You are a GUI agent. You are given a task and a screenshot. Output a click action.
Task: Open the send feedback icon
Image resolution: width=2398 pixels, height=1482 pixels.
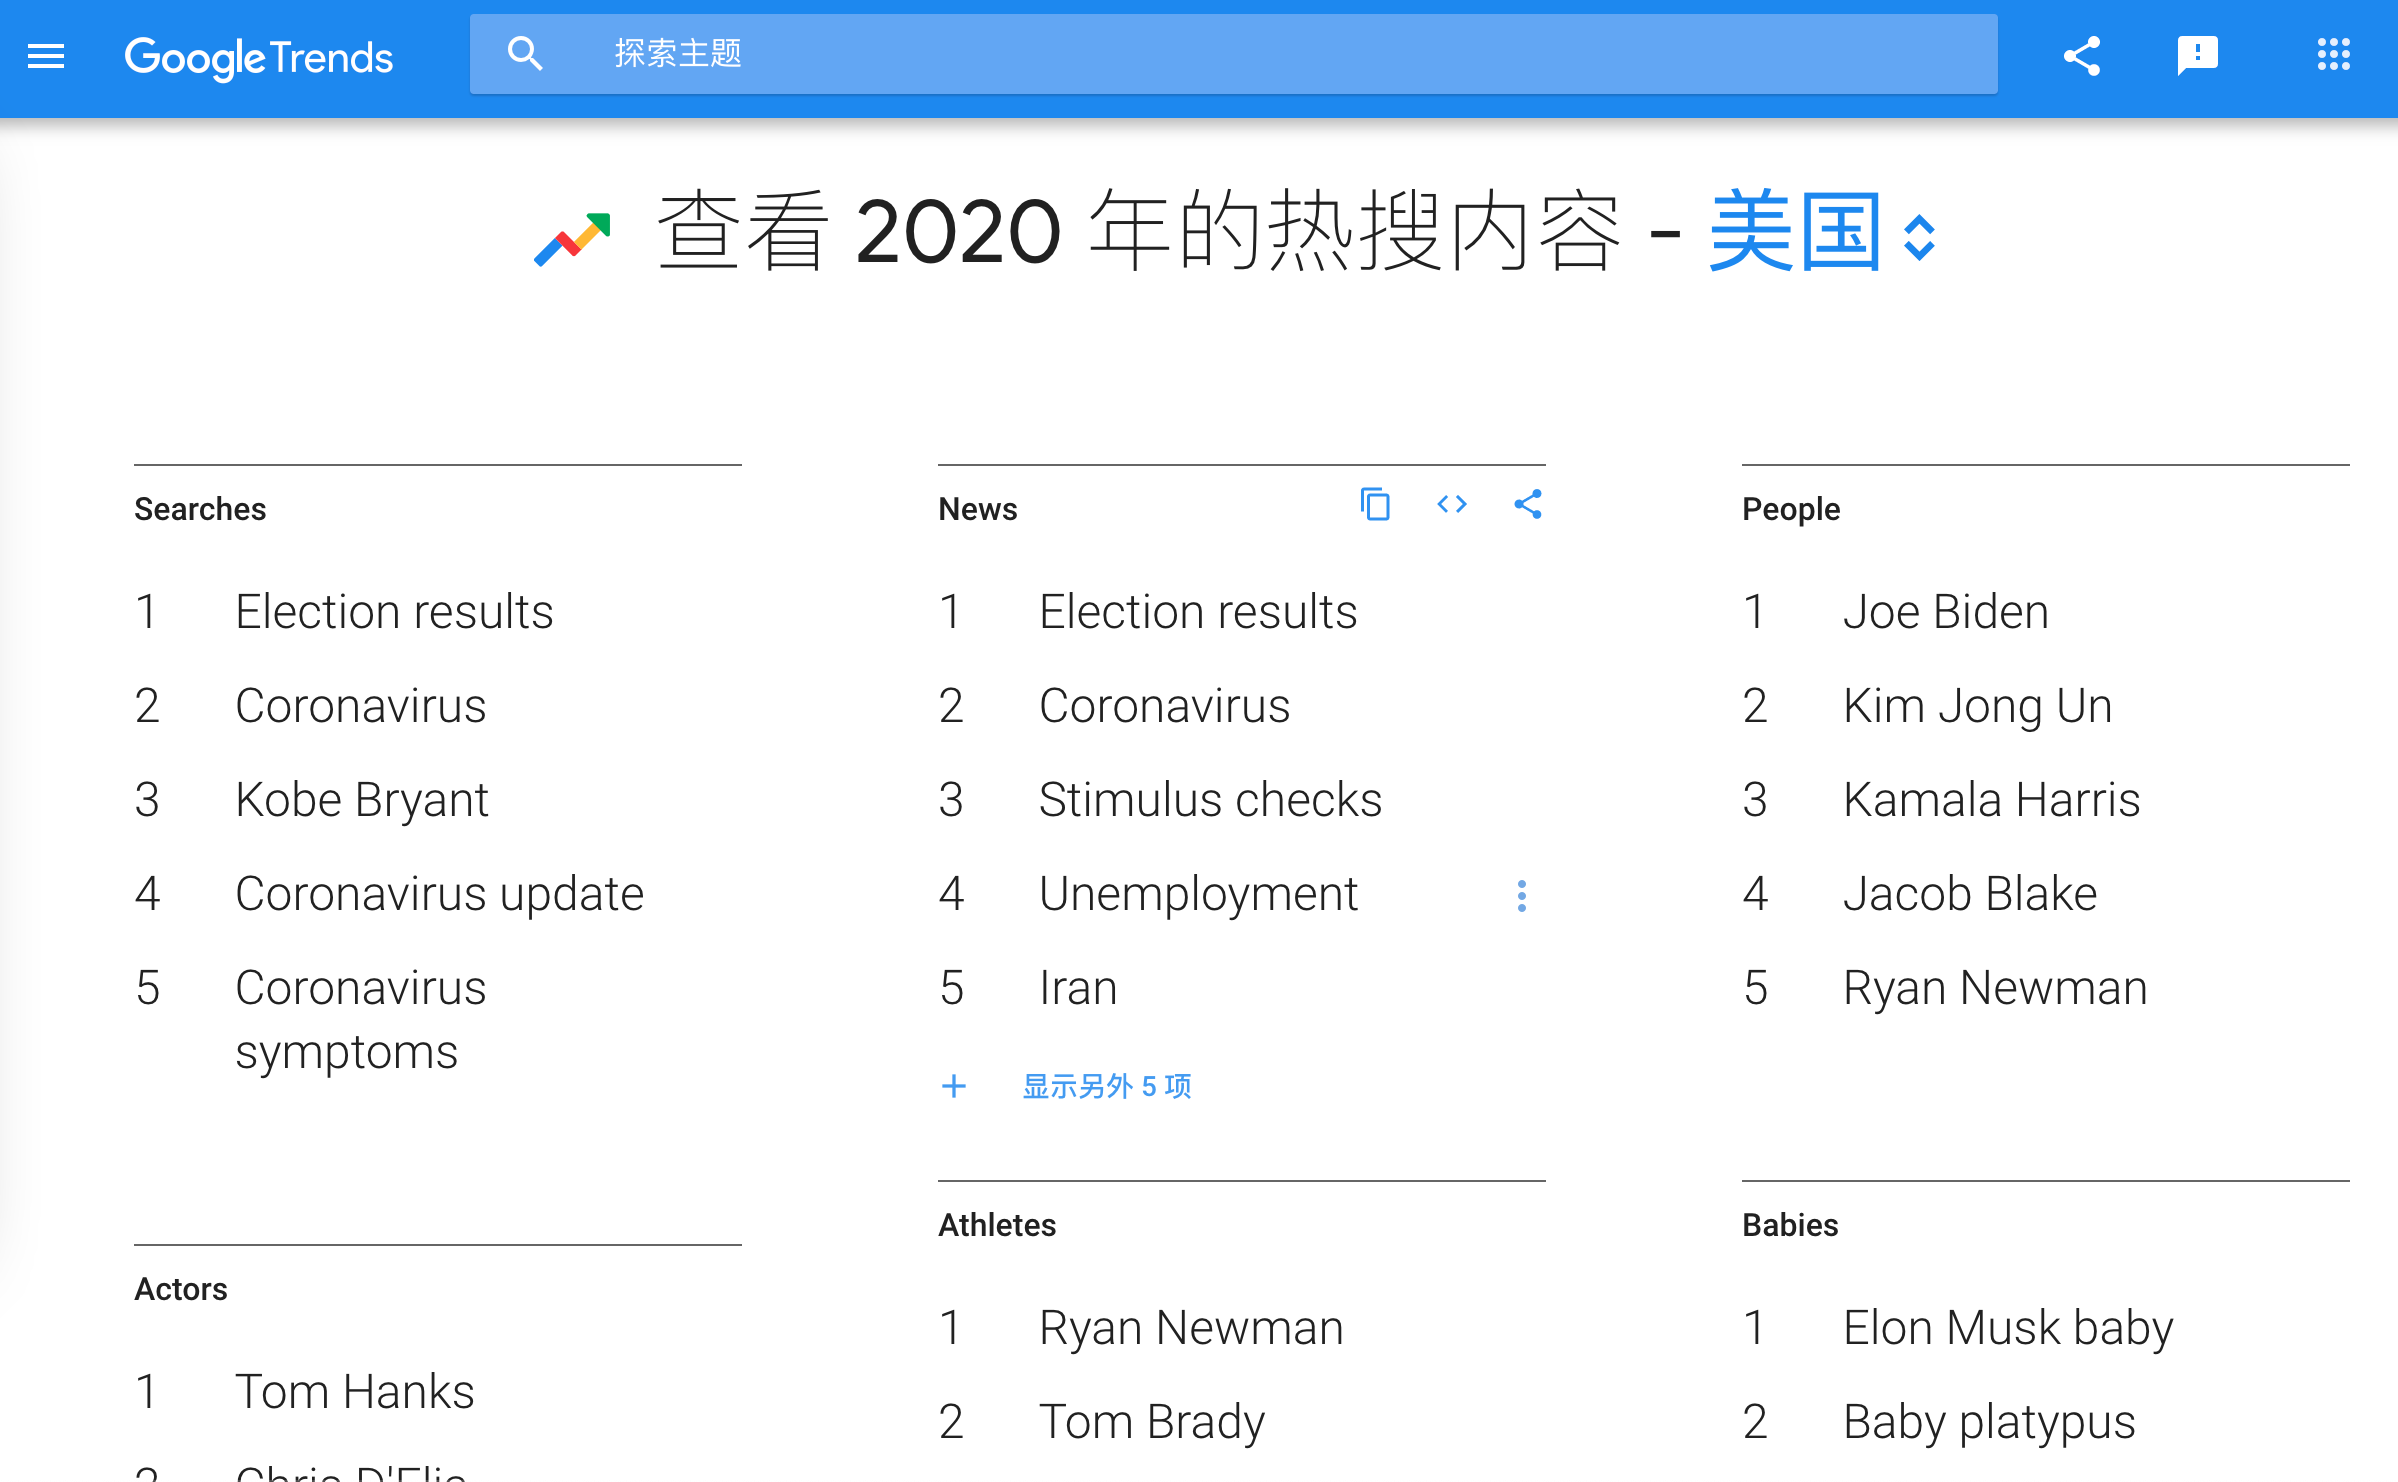(2197, 55)
